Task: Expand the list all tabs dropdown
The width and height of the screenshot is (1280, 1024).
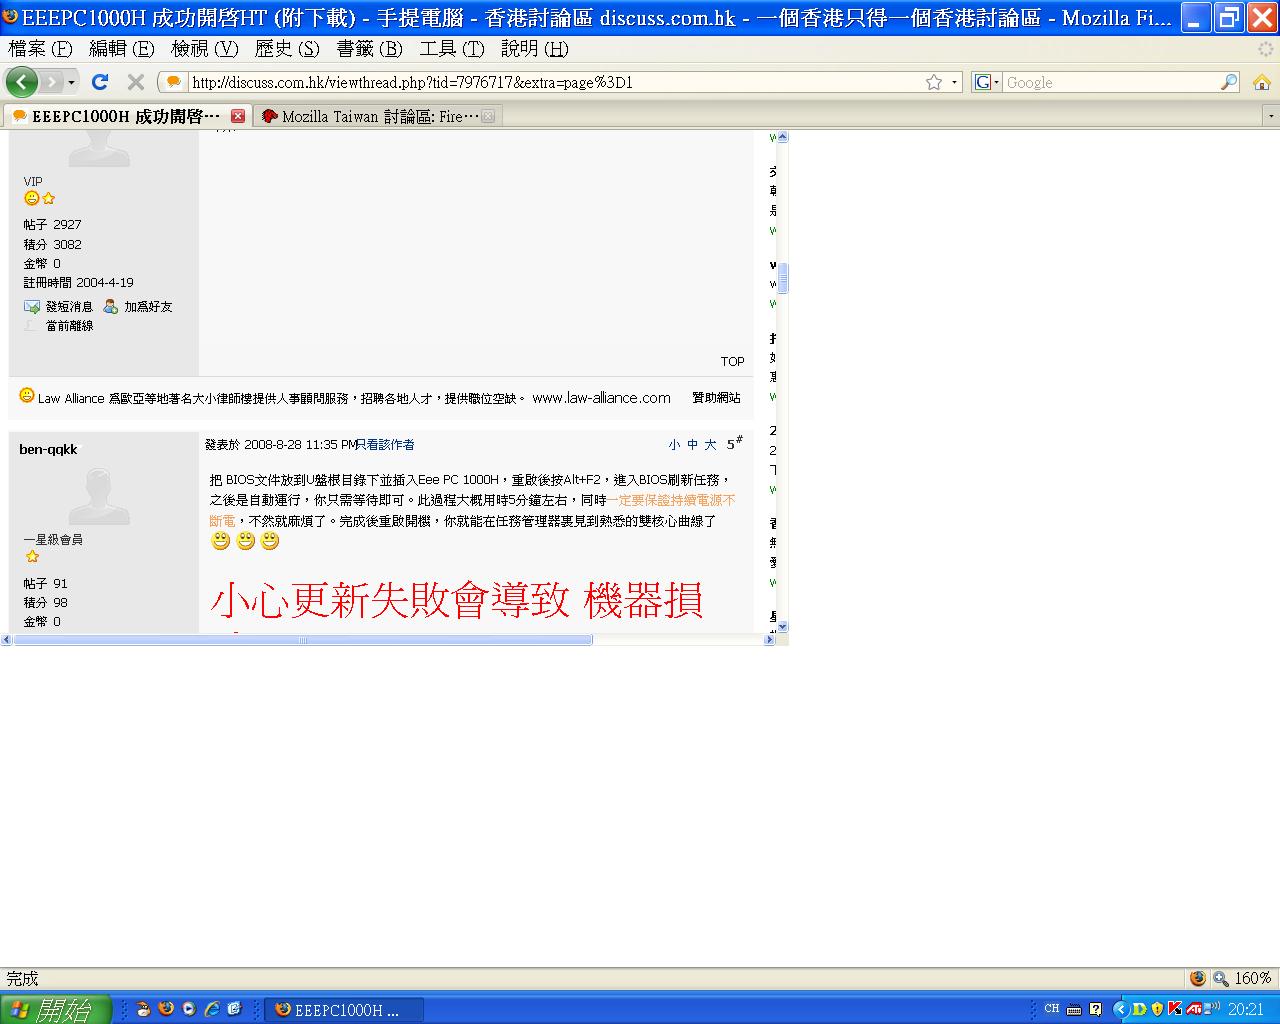Action: pos(1271,116)
